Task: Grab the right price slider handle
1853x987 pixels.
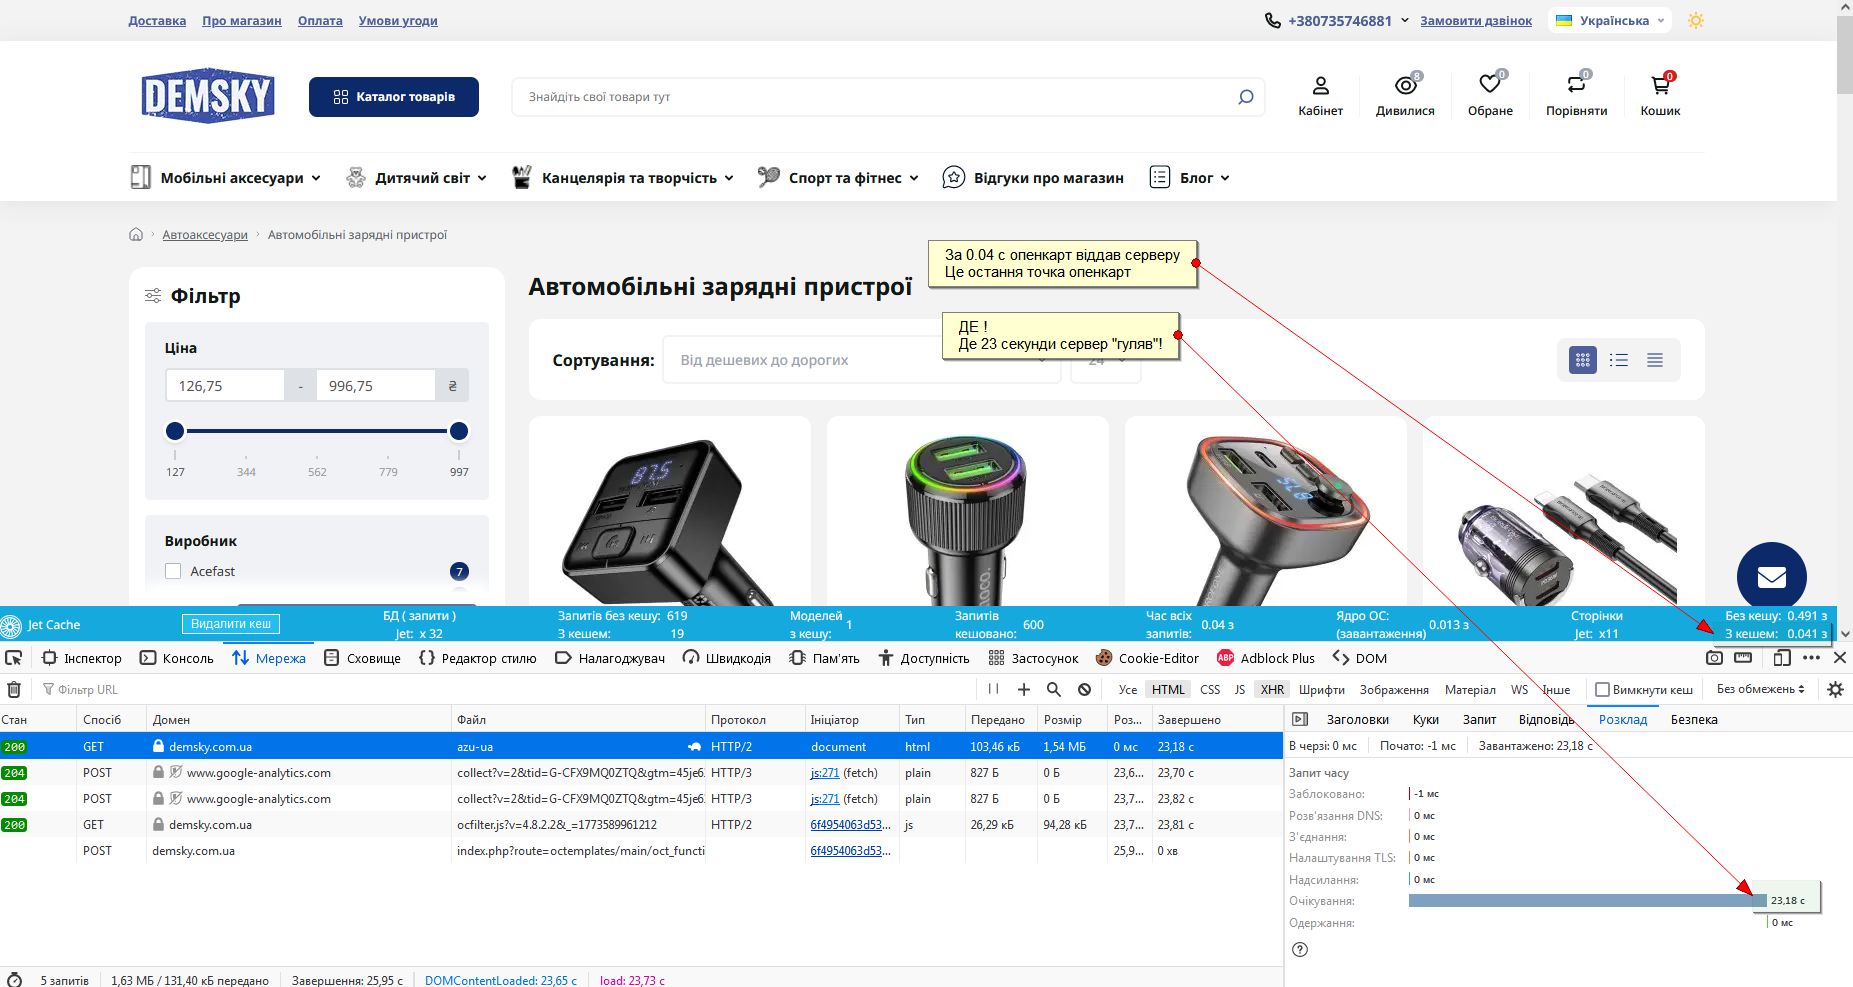Action: [459, 431]
